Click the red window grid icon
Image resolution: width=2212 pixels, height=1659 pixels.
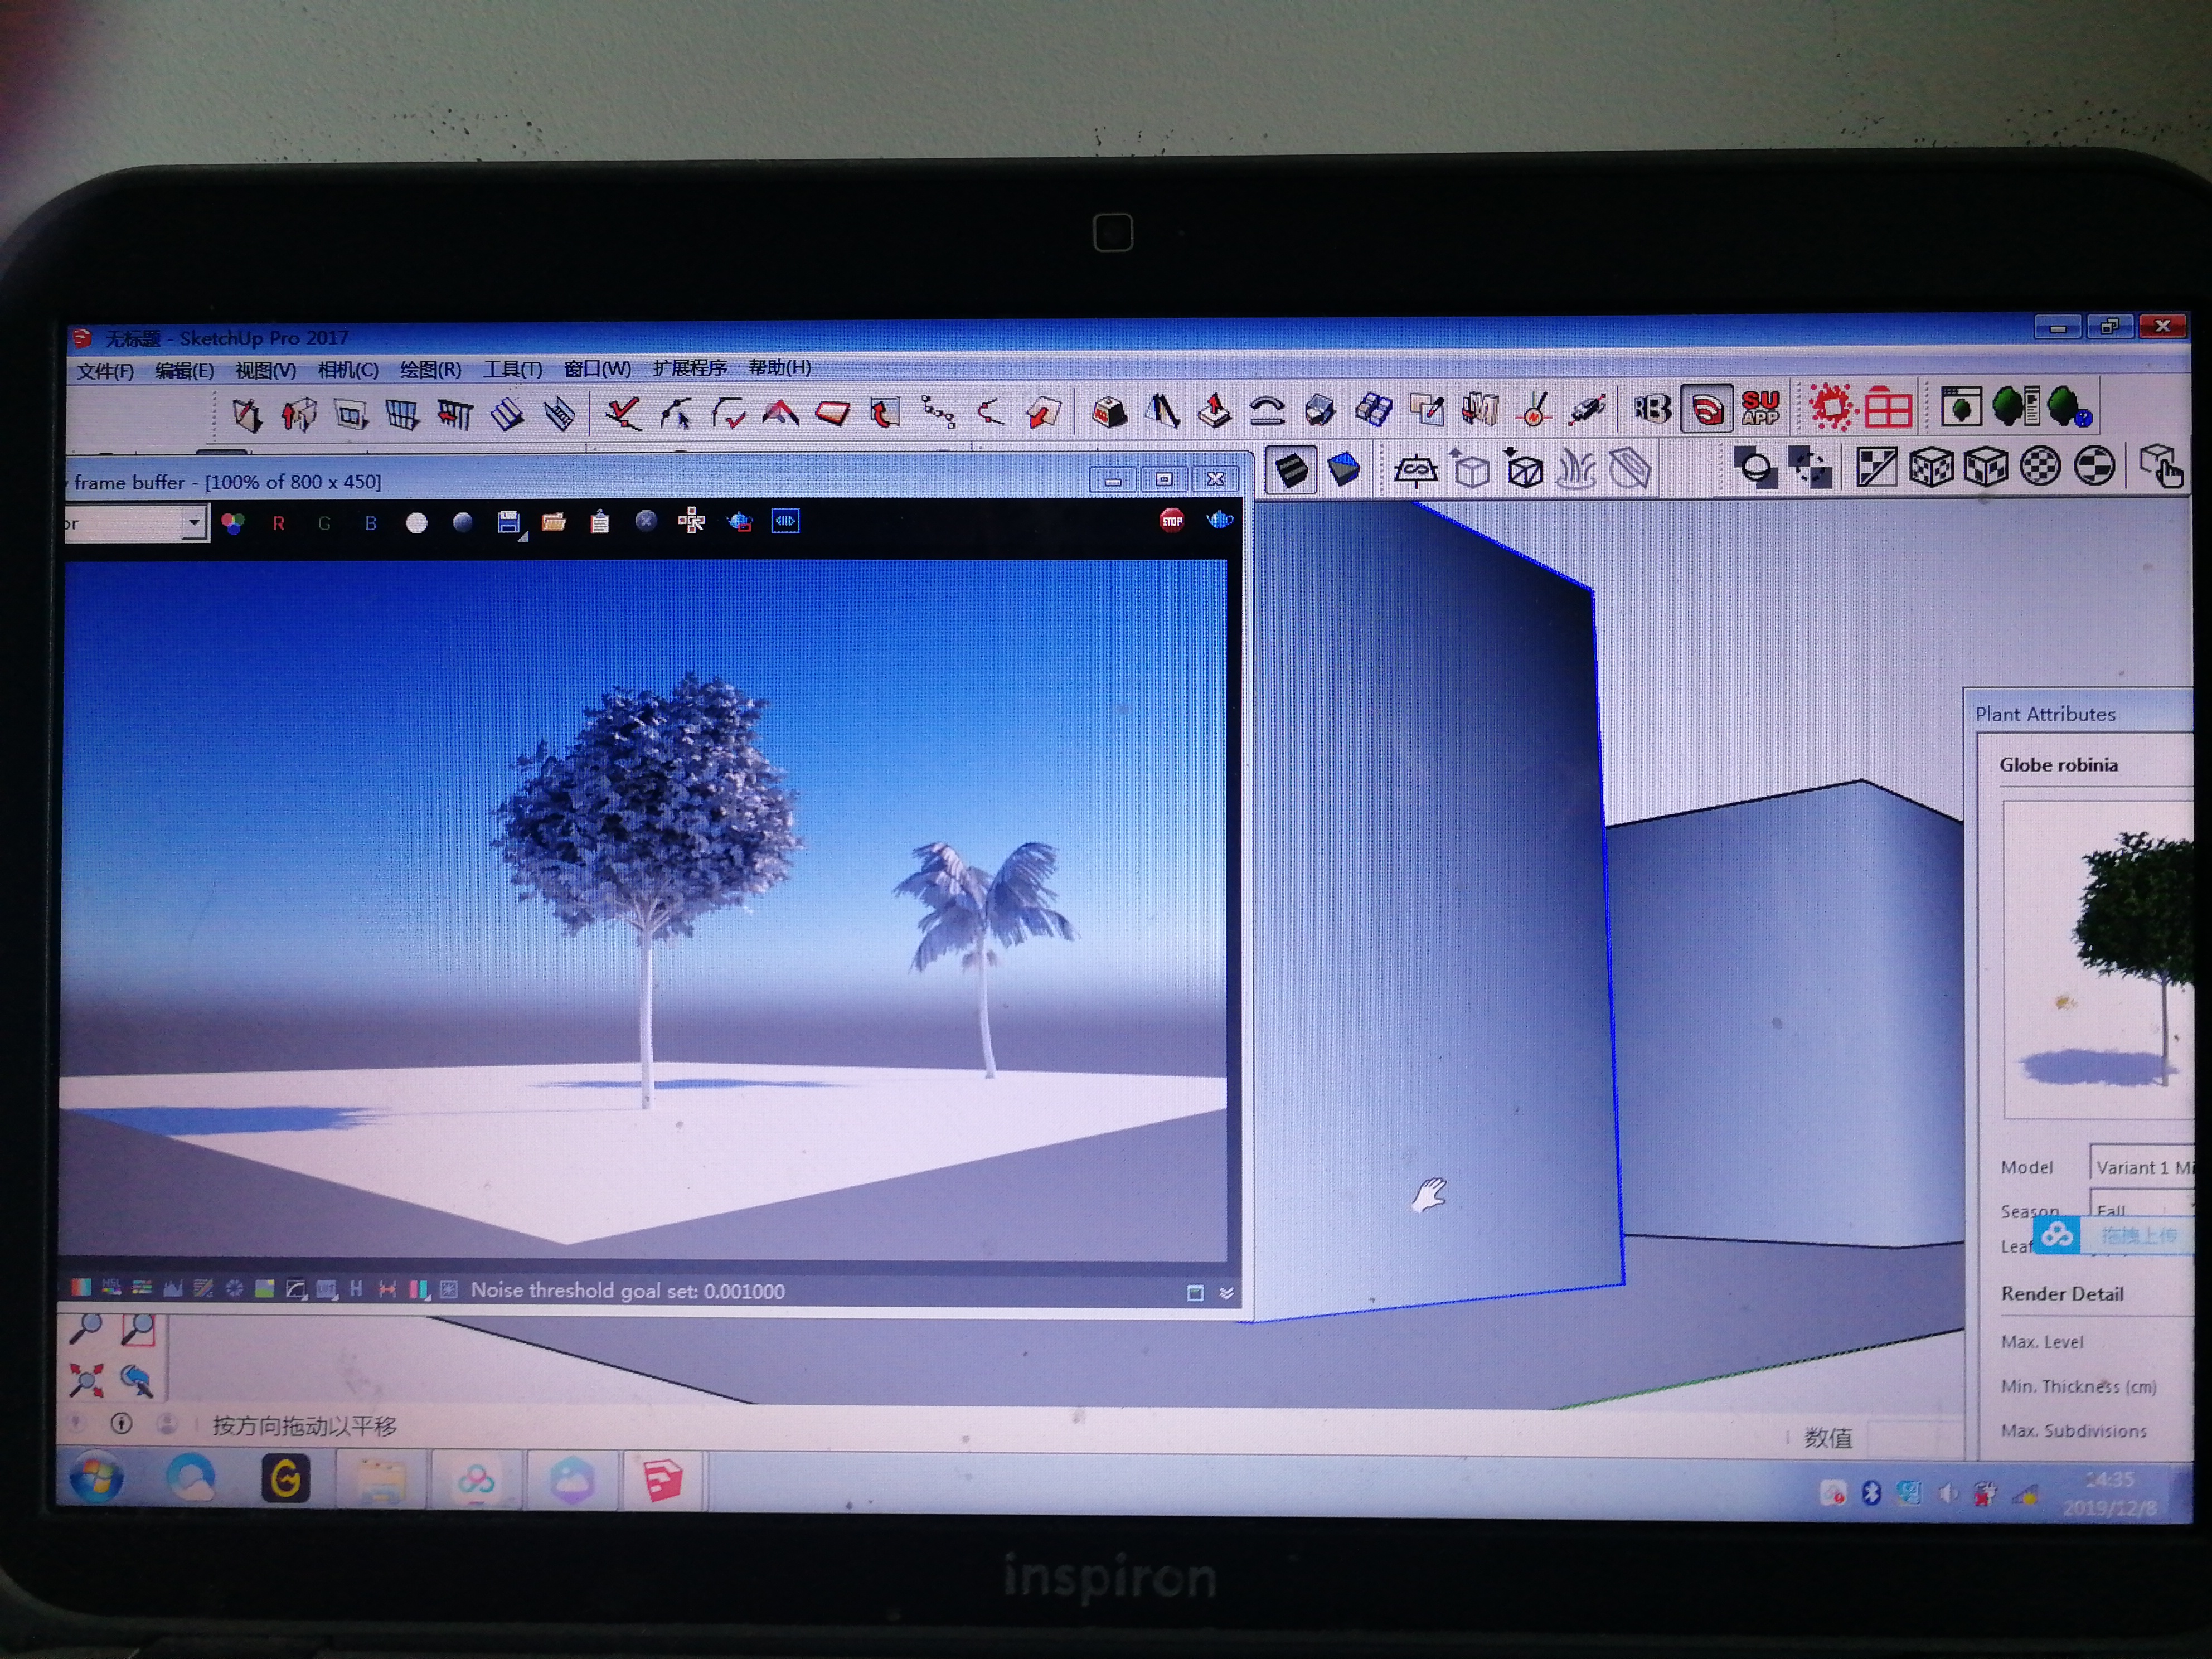(x=1888, y=407)
